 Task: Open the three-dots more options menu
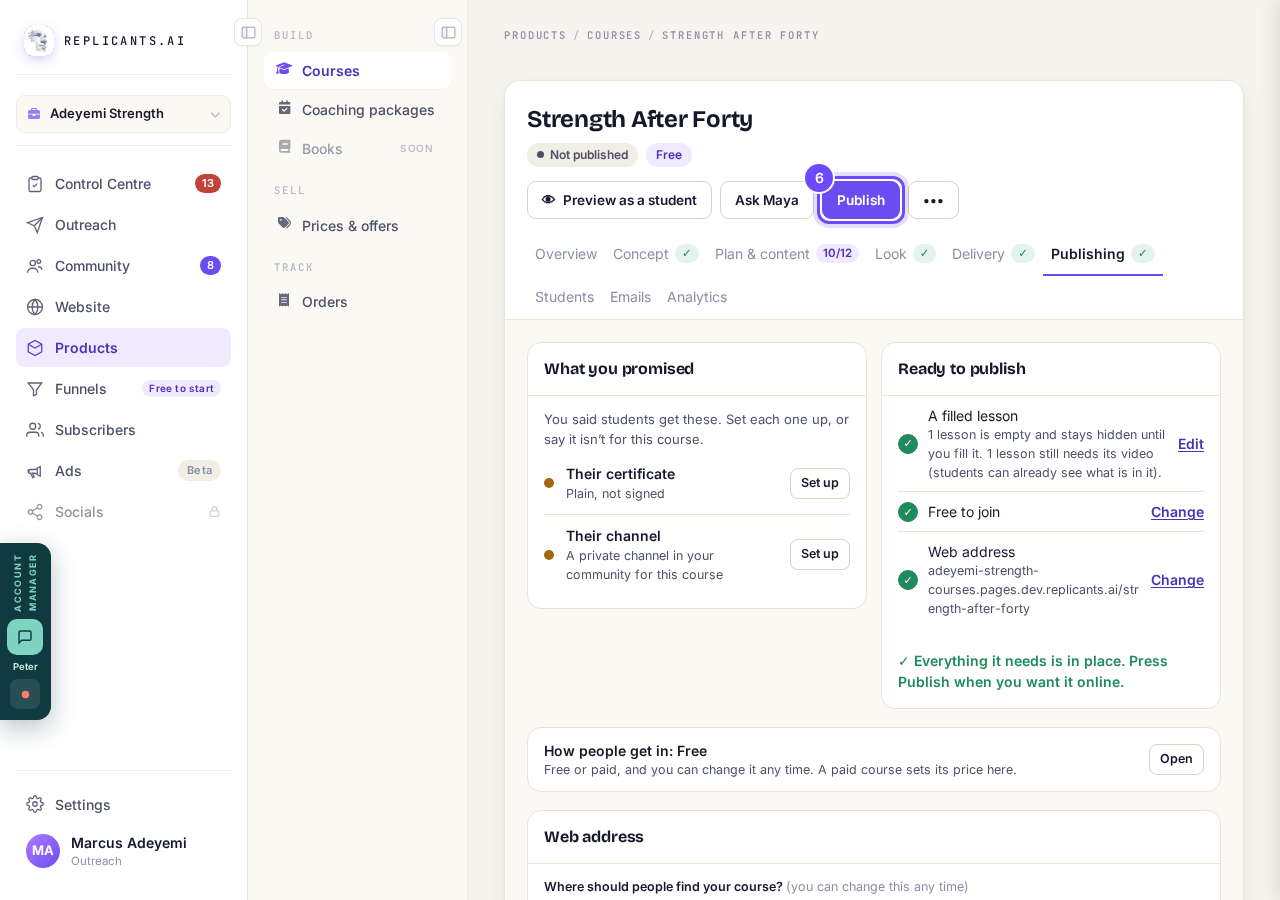(x=933, y=200)
